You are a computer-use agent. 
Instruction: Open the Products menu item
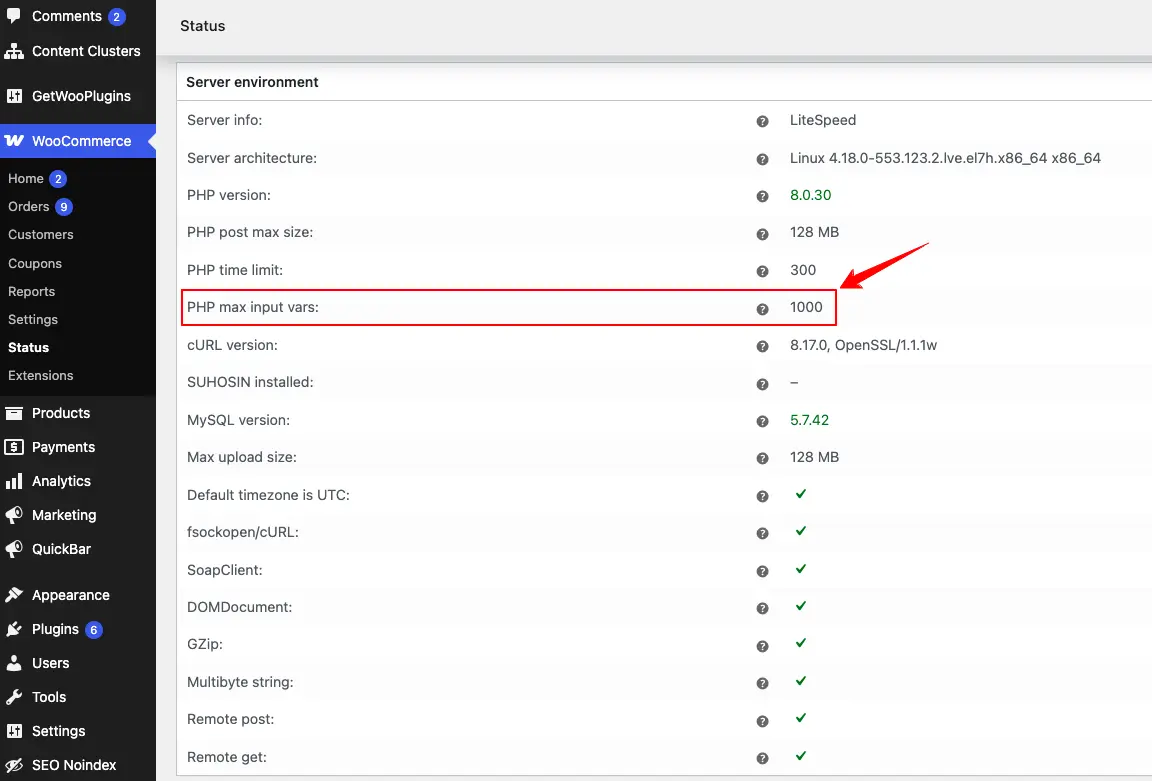pyautogui.click(x=78, y=413)
